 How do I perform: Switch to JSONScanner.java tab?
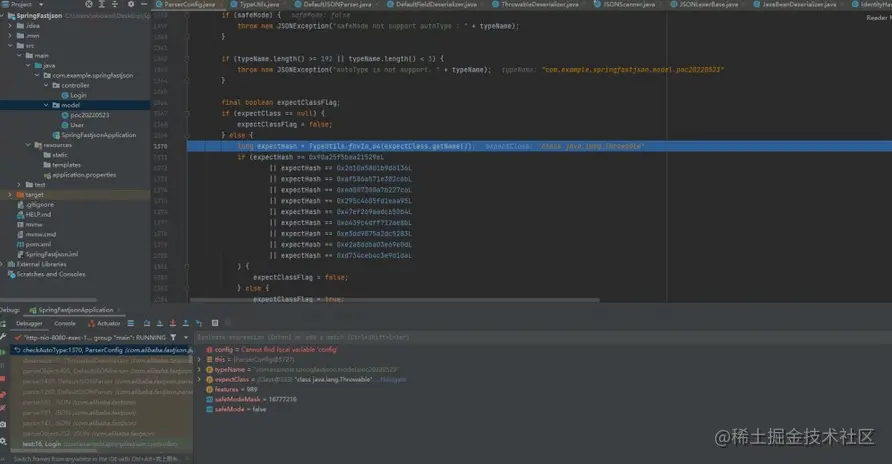[x=629, y=4]
